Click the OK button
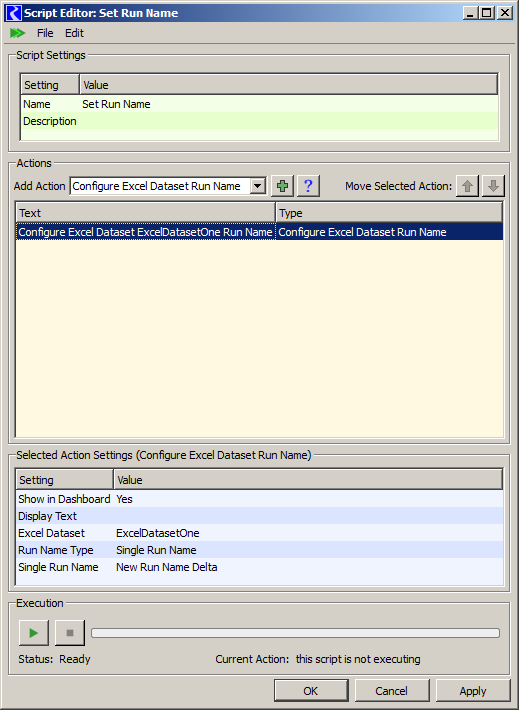Viewport: 519px width, 710px height. pyautogui.click(x=311, y=691)
